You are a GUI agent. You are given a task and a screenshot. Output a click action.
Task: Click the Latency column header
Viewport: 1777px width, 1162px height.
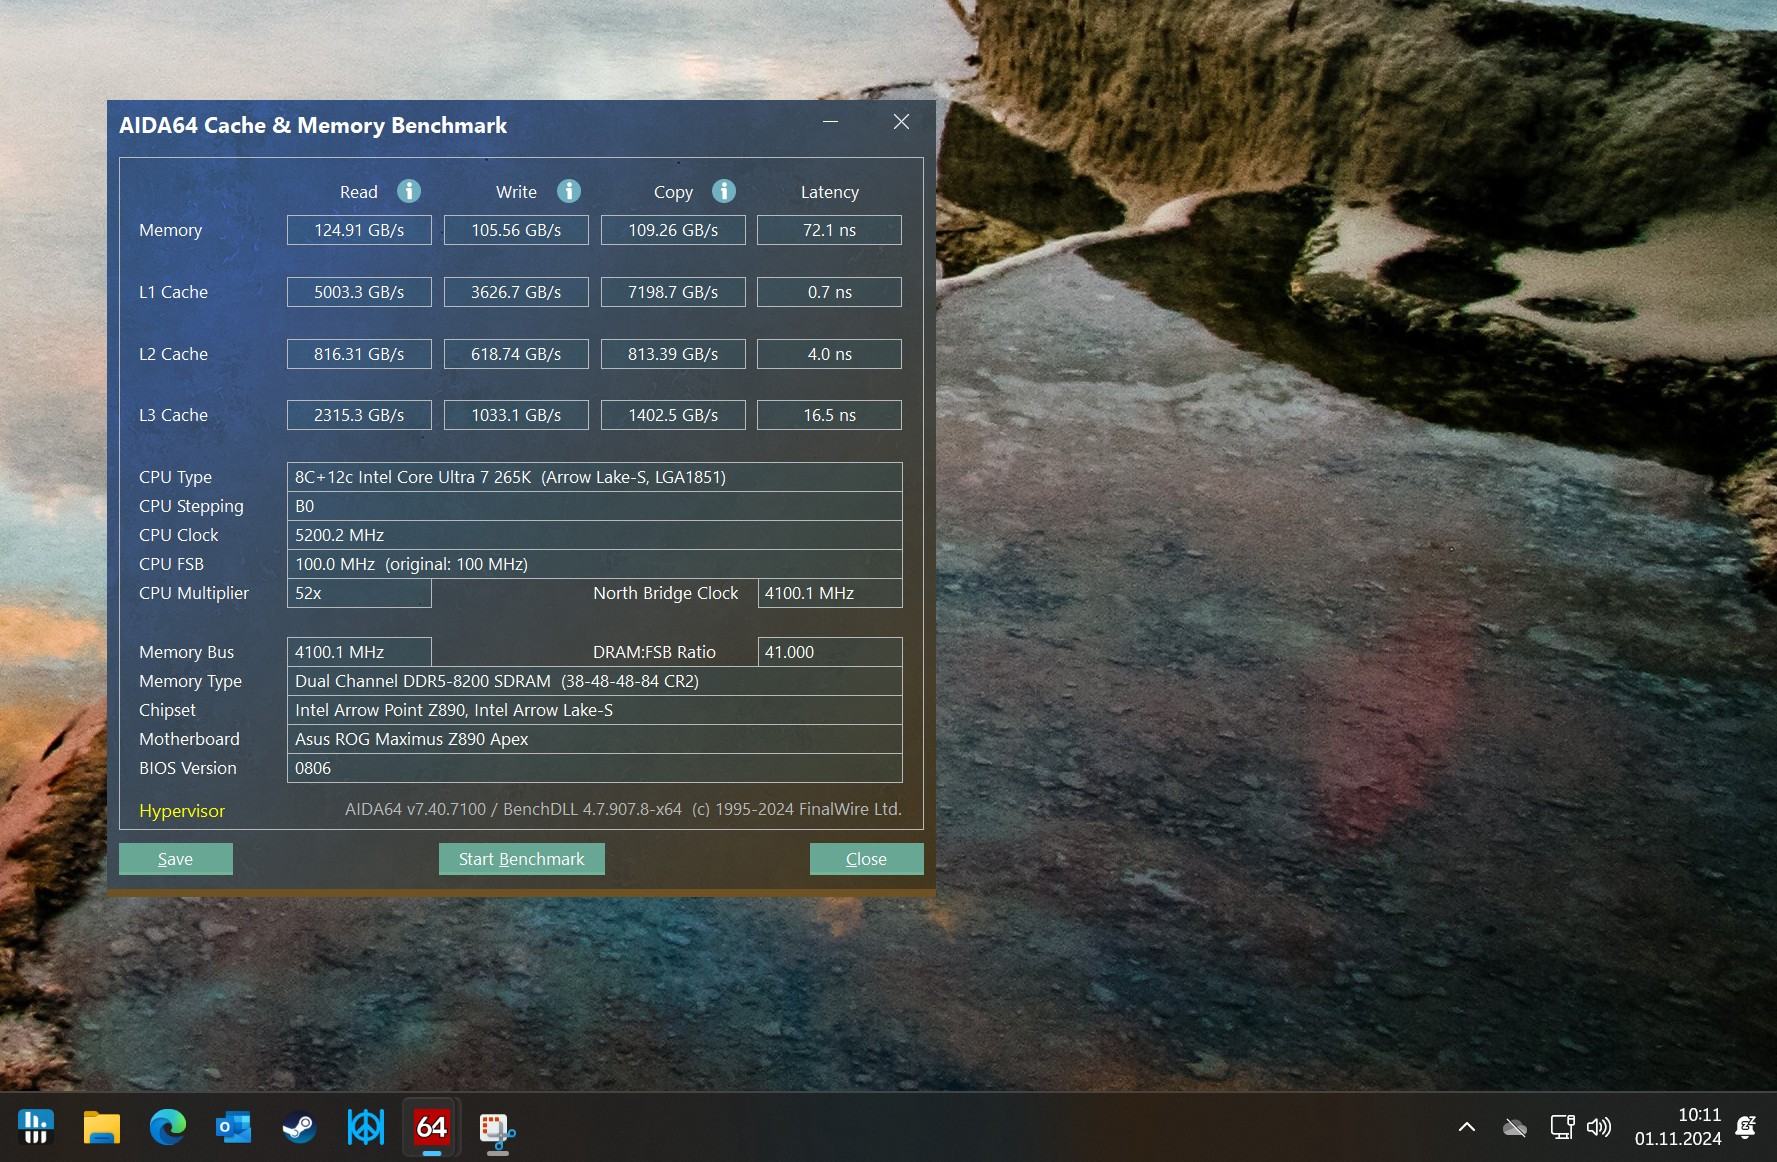(x=830, y=192)
